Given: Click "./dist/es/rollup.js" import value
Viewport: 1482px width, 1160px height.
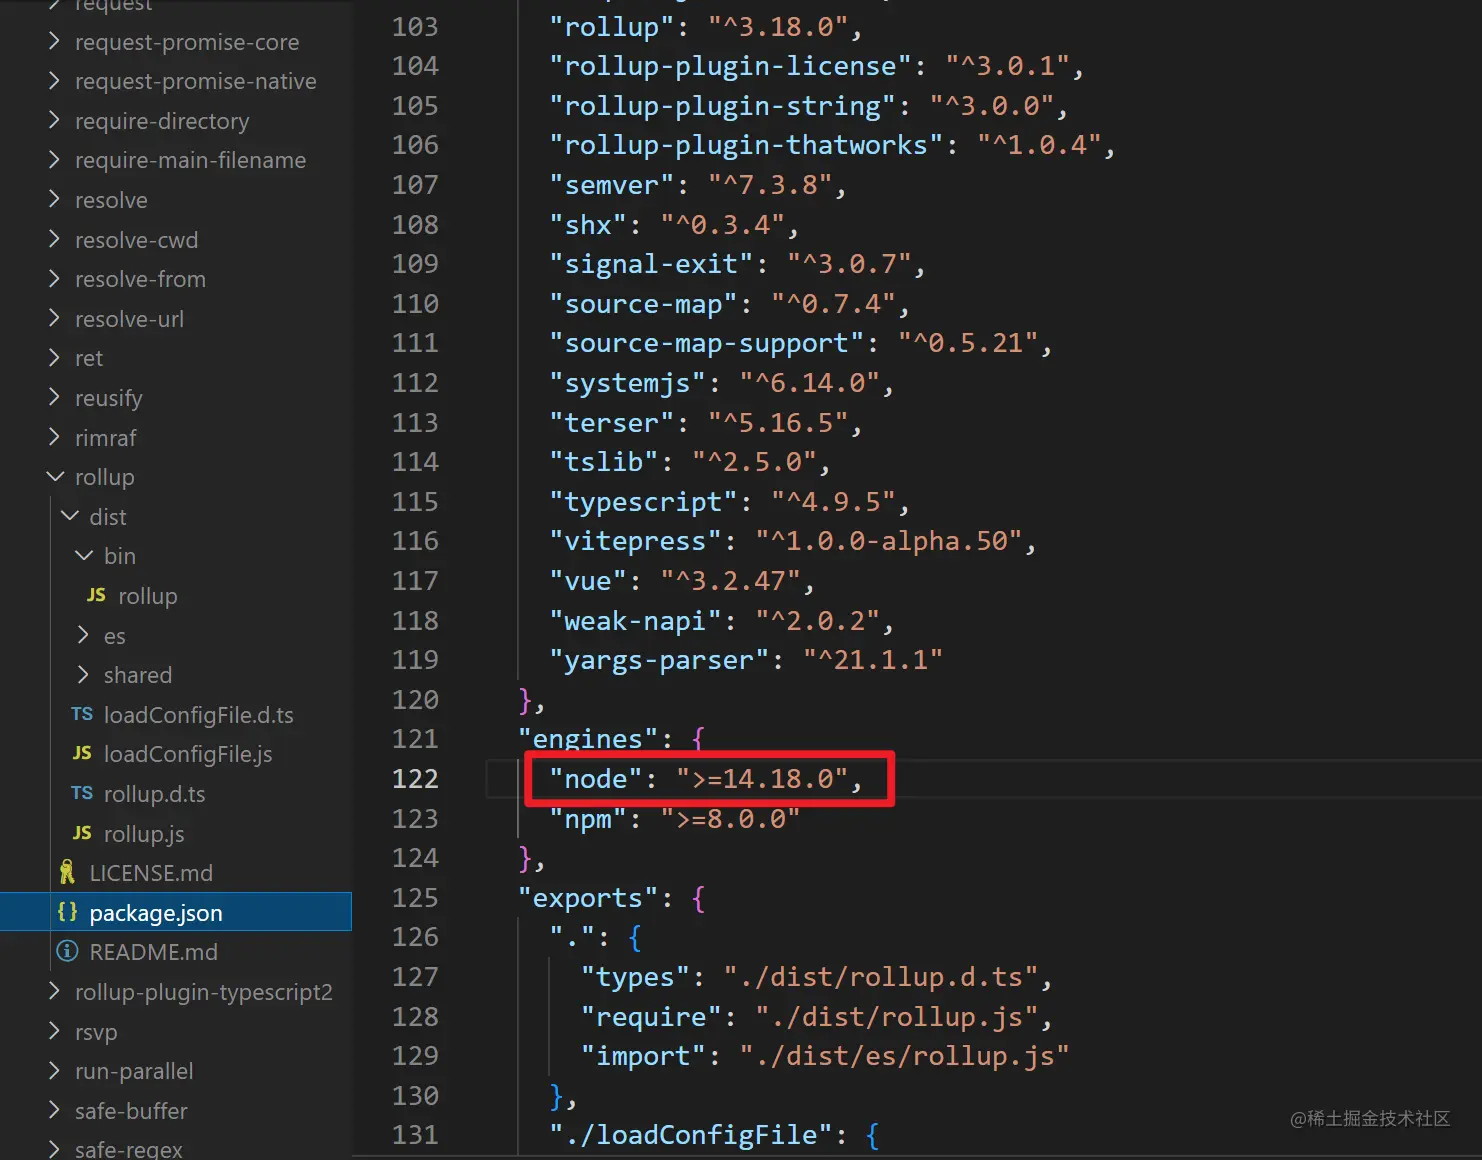Looking at the screenshot, I should pos(904,1056).
